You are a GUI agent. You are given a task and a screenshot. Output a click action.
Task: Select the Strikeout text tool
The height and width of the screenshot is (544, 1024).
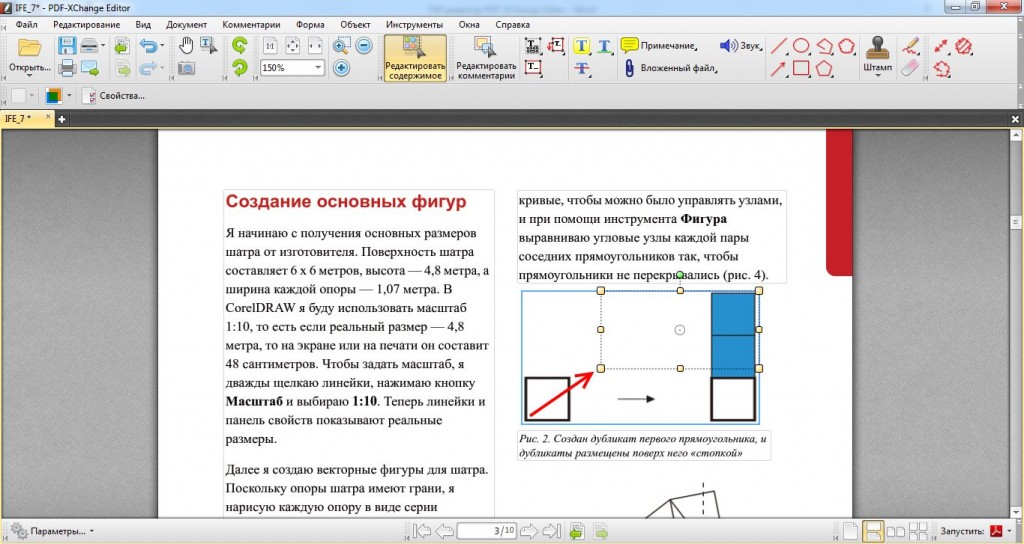tap(582, 67)
